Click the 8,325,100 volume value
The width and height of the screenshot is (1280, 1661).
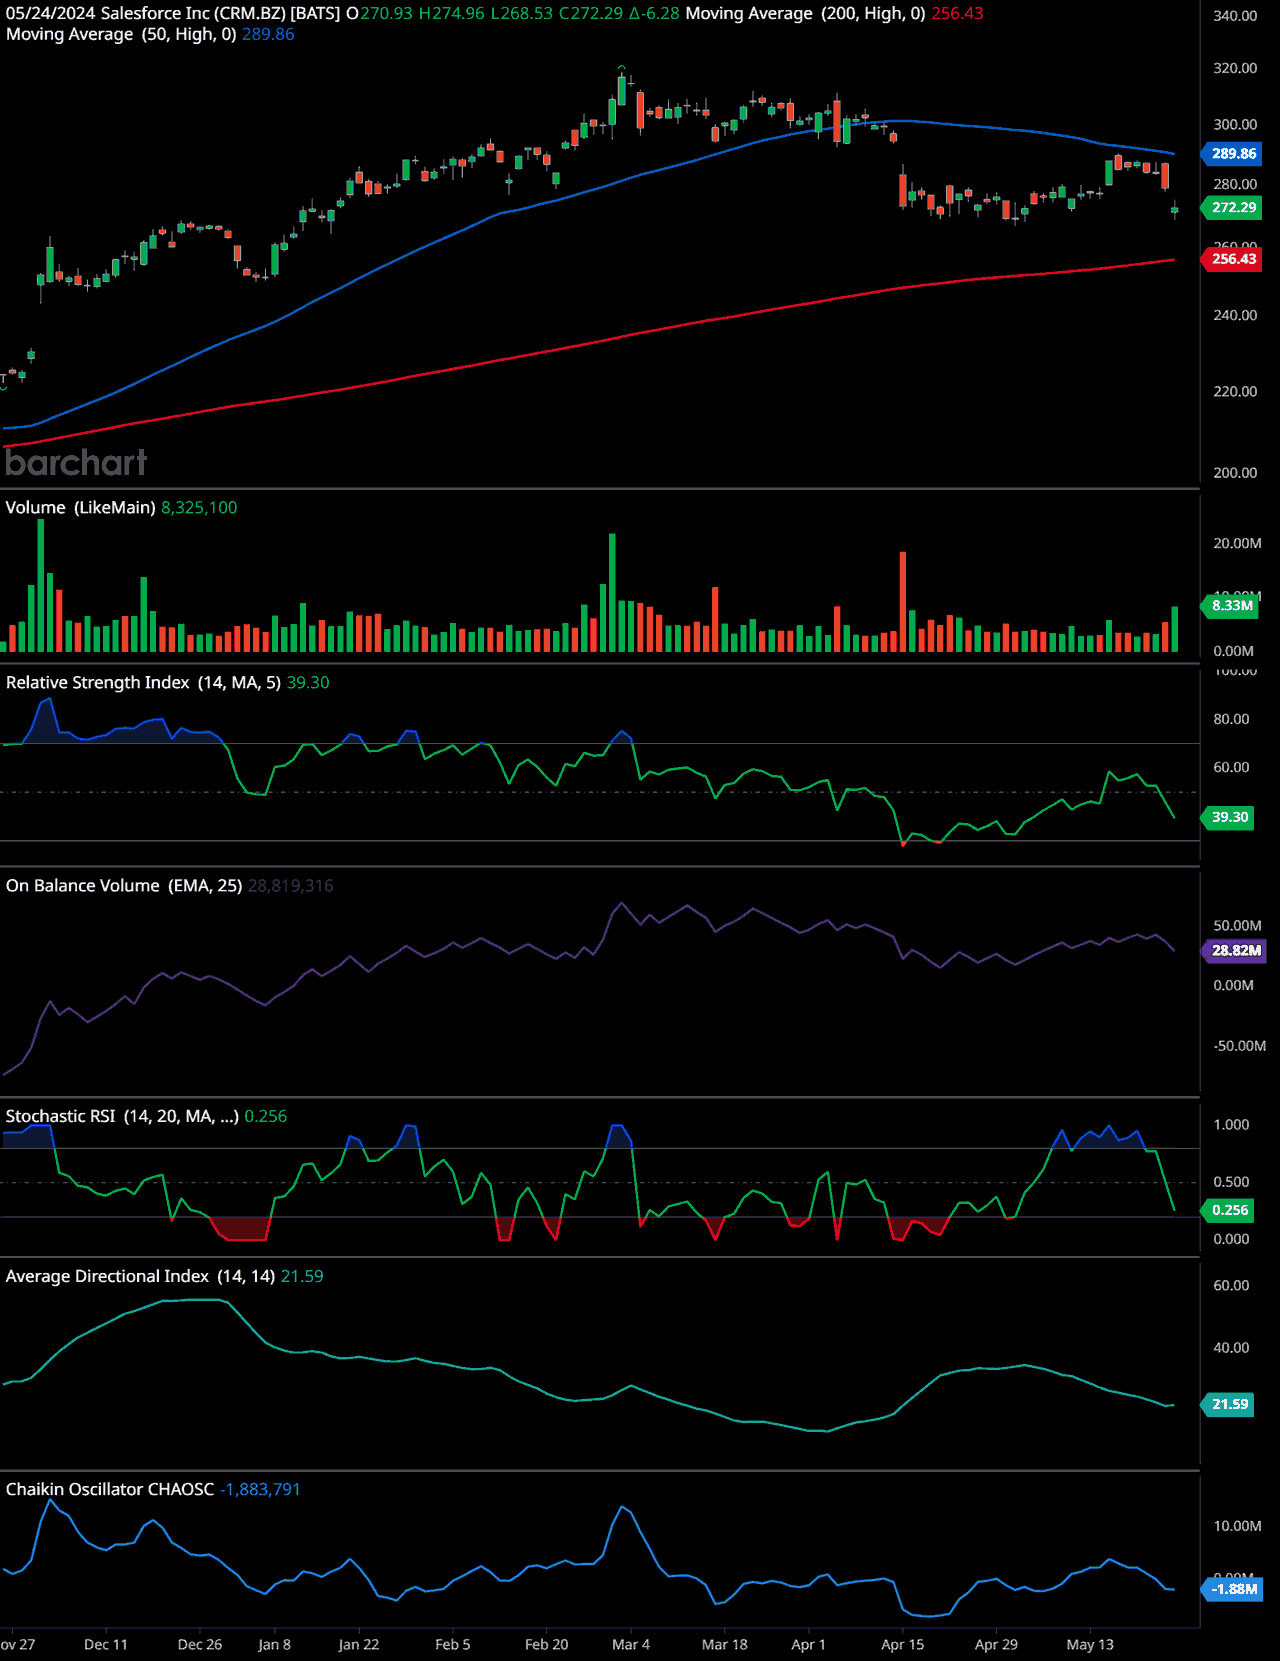[x=199, y=508]
